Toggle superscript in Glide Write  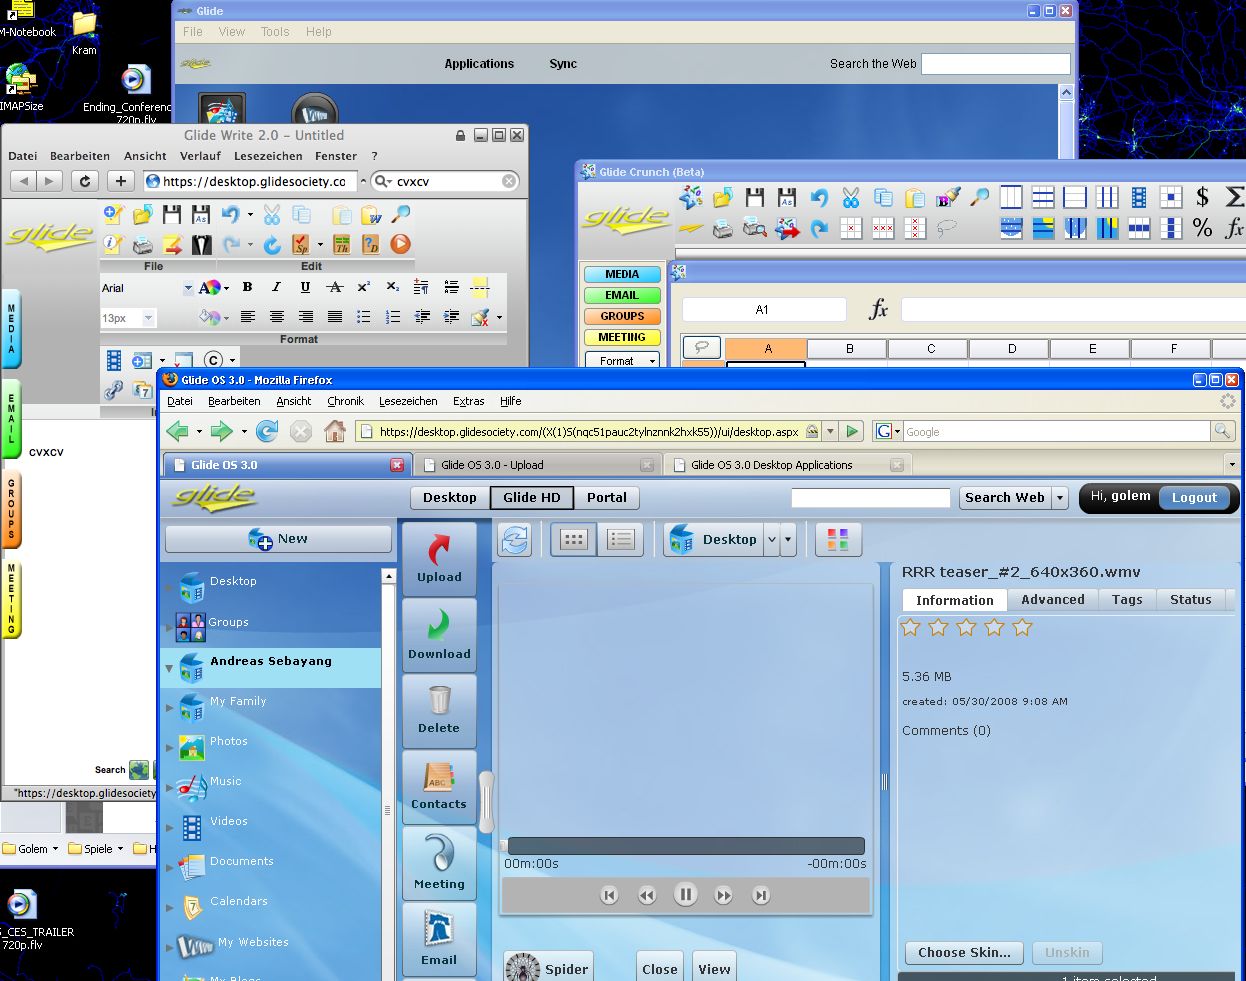click(x=364, y=287)
